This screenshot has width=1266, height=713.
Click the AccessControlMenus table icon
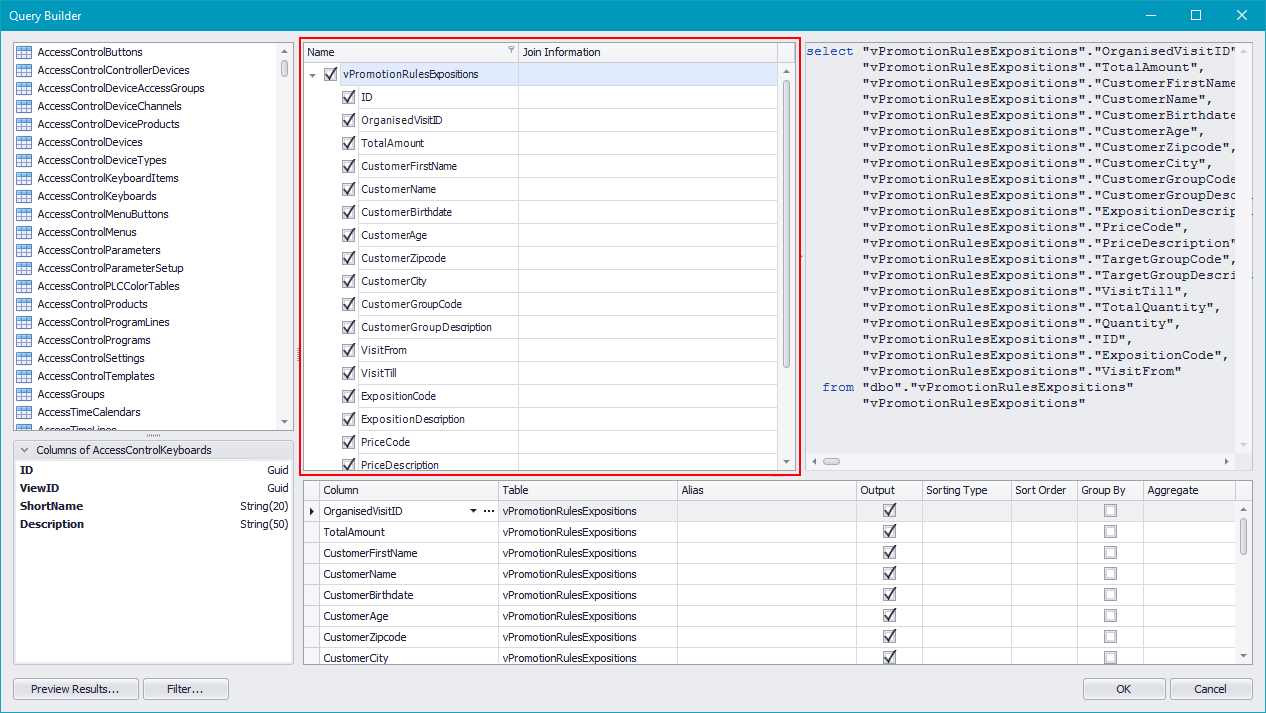[25, 232]
